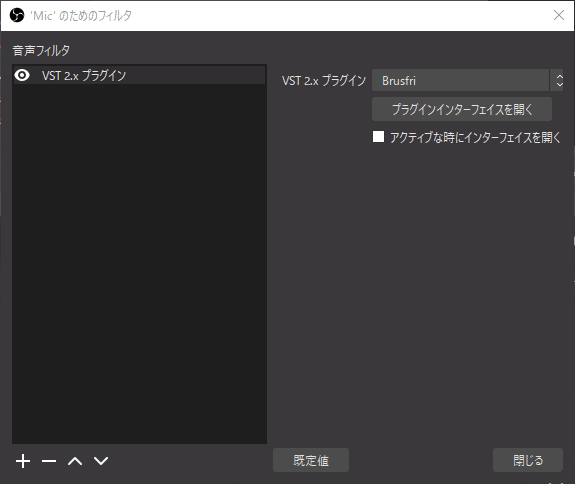
Task: Click the 既定値 defaults button
Action: [311, 460]
